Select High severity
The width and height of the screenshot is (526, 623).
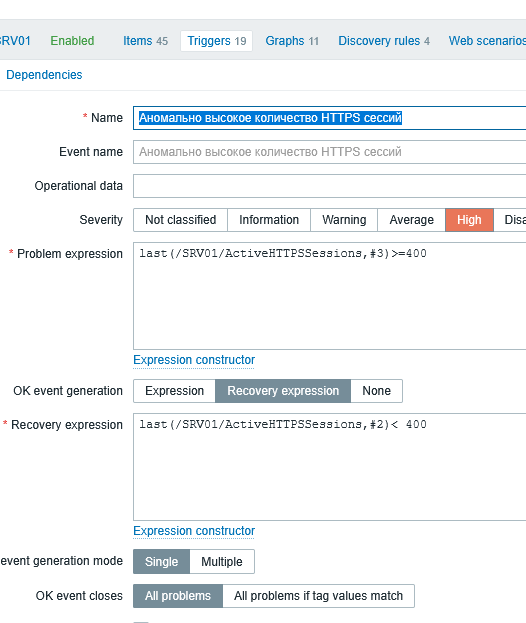[469, 220]
